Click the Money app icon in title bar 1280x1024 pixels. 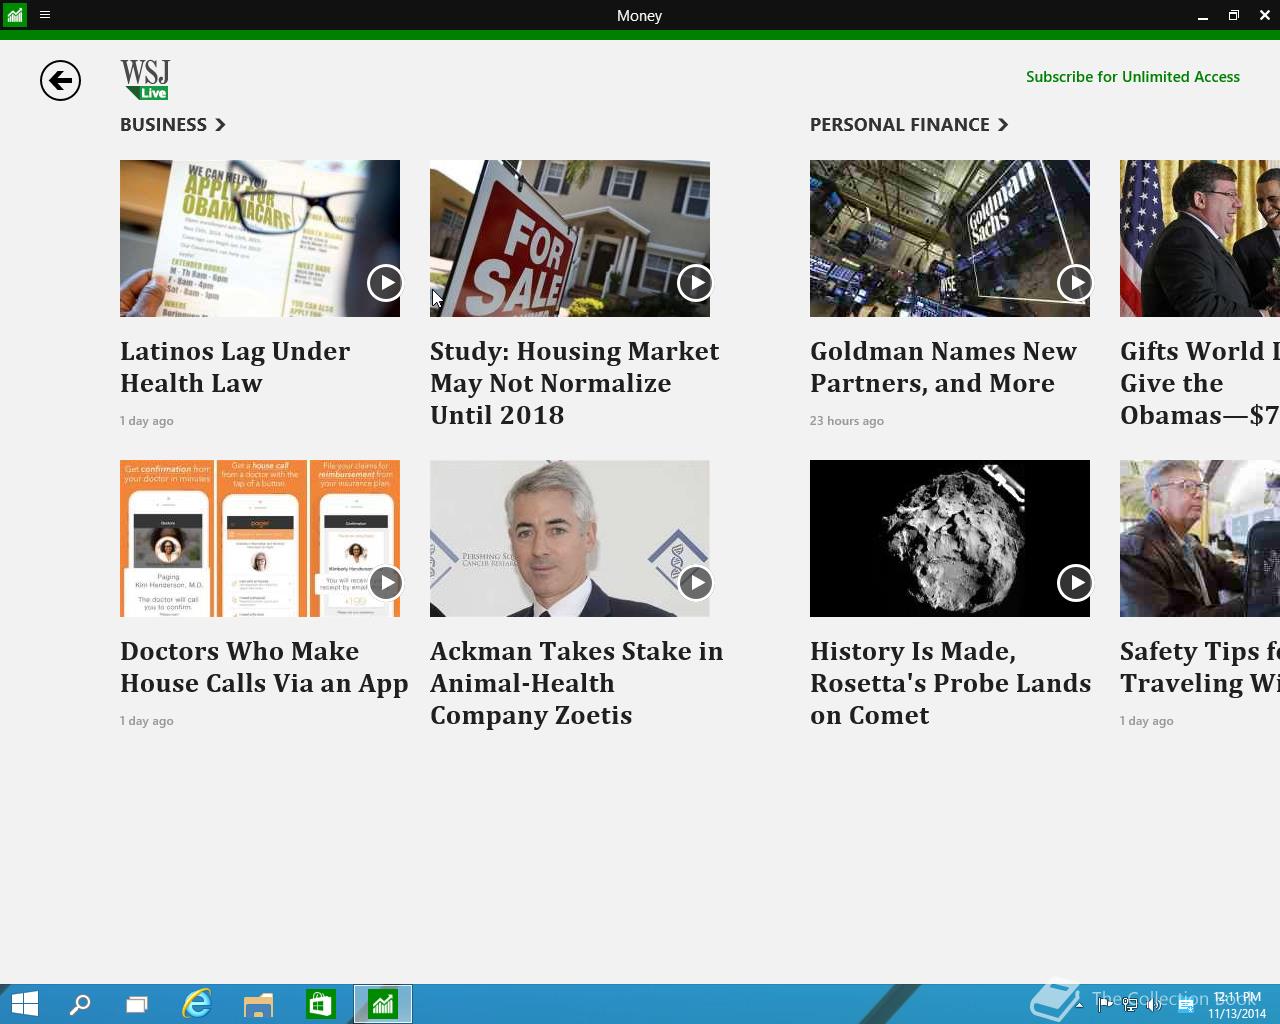pyautogui.click(x=14, y=15)
